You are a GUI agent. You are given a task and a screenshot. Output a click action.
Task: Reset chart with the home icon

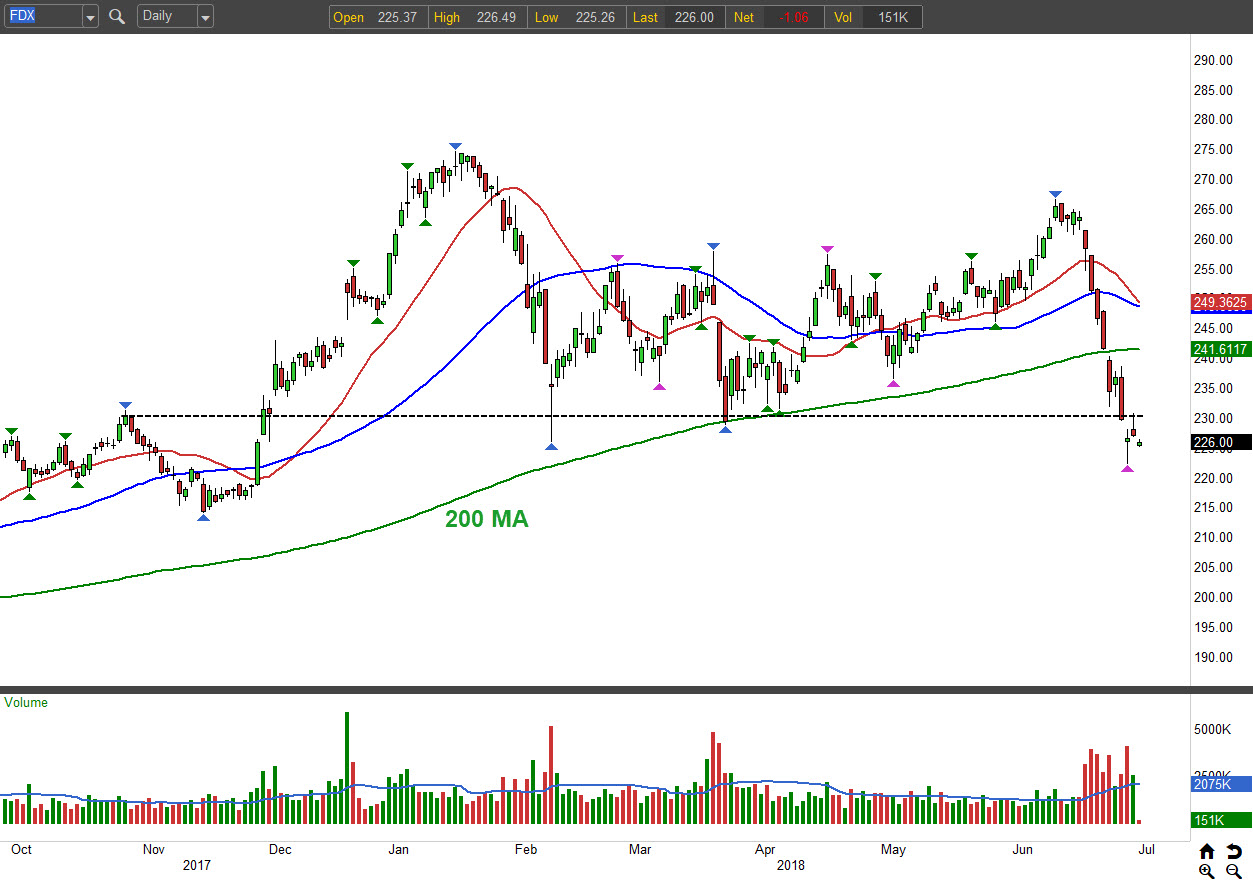click(x=1207, y=852)
